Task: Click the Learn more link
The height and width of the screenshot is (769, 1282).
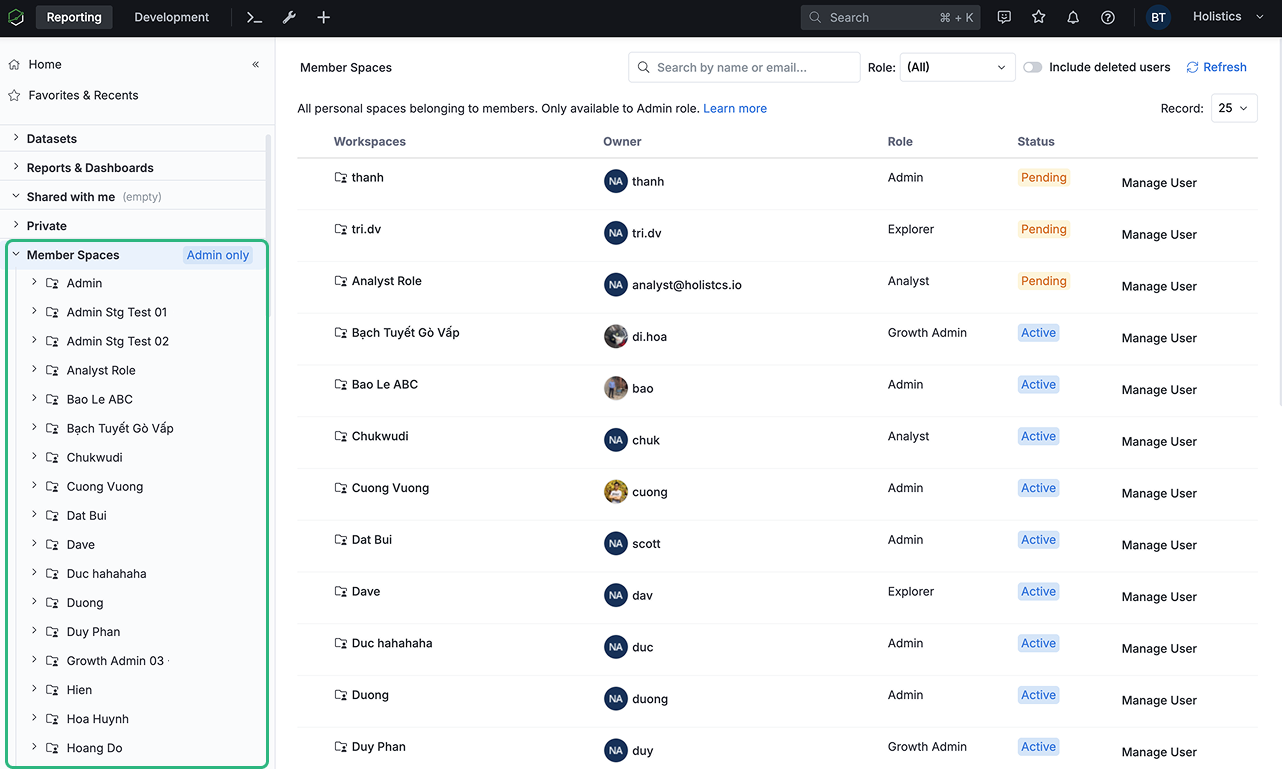Action: point(735,108)
